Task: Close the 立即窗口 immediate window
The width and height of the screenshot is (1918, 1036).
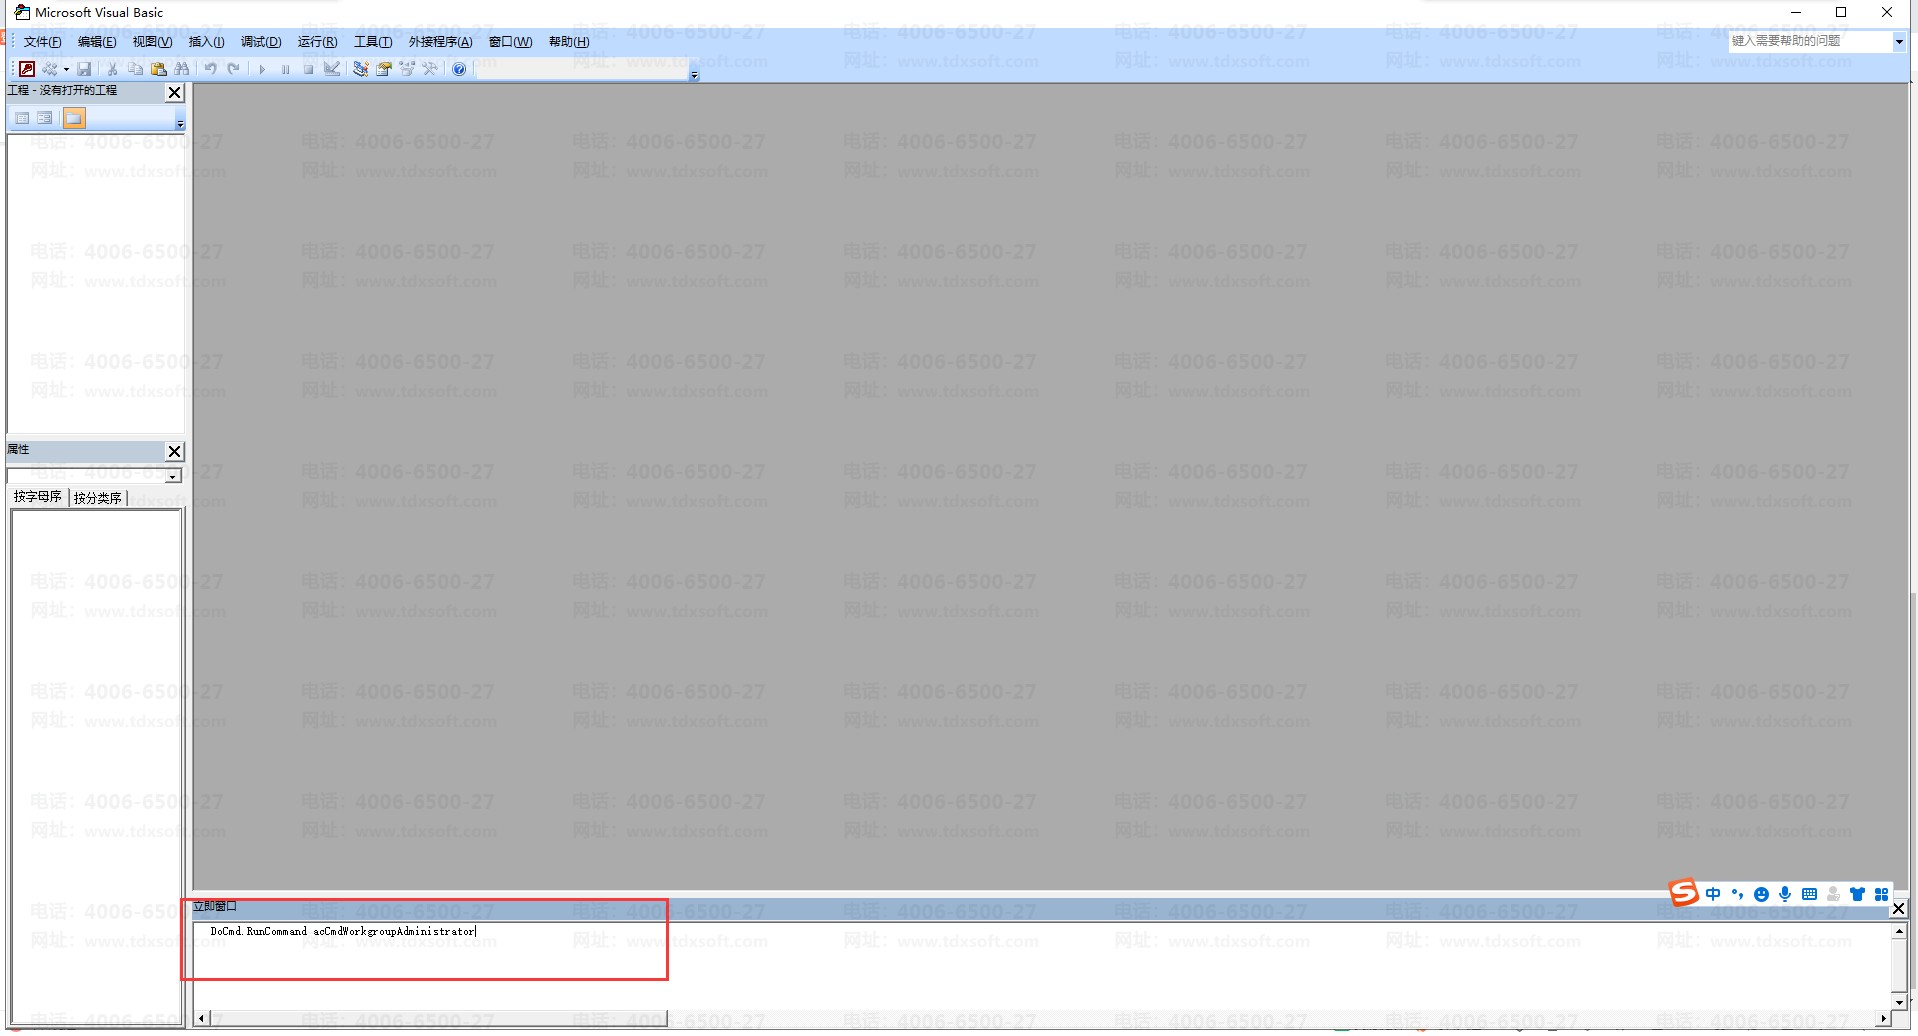Action: 1898,909
